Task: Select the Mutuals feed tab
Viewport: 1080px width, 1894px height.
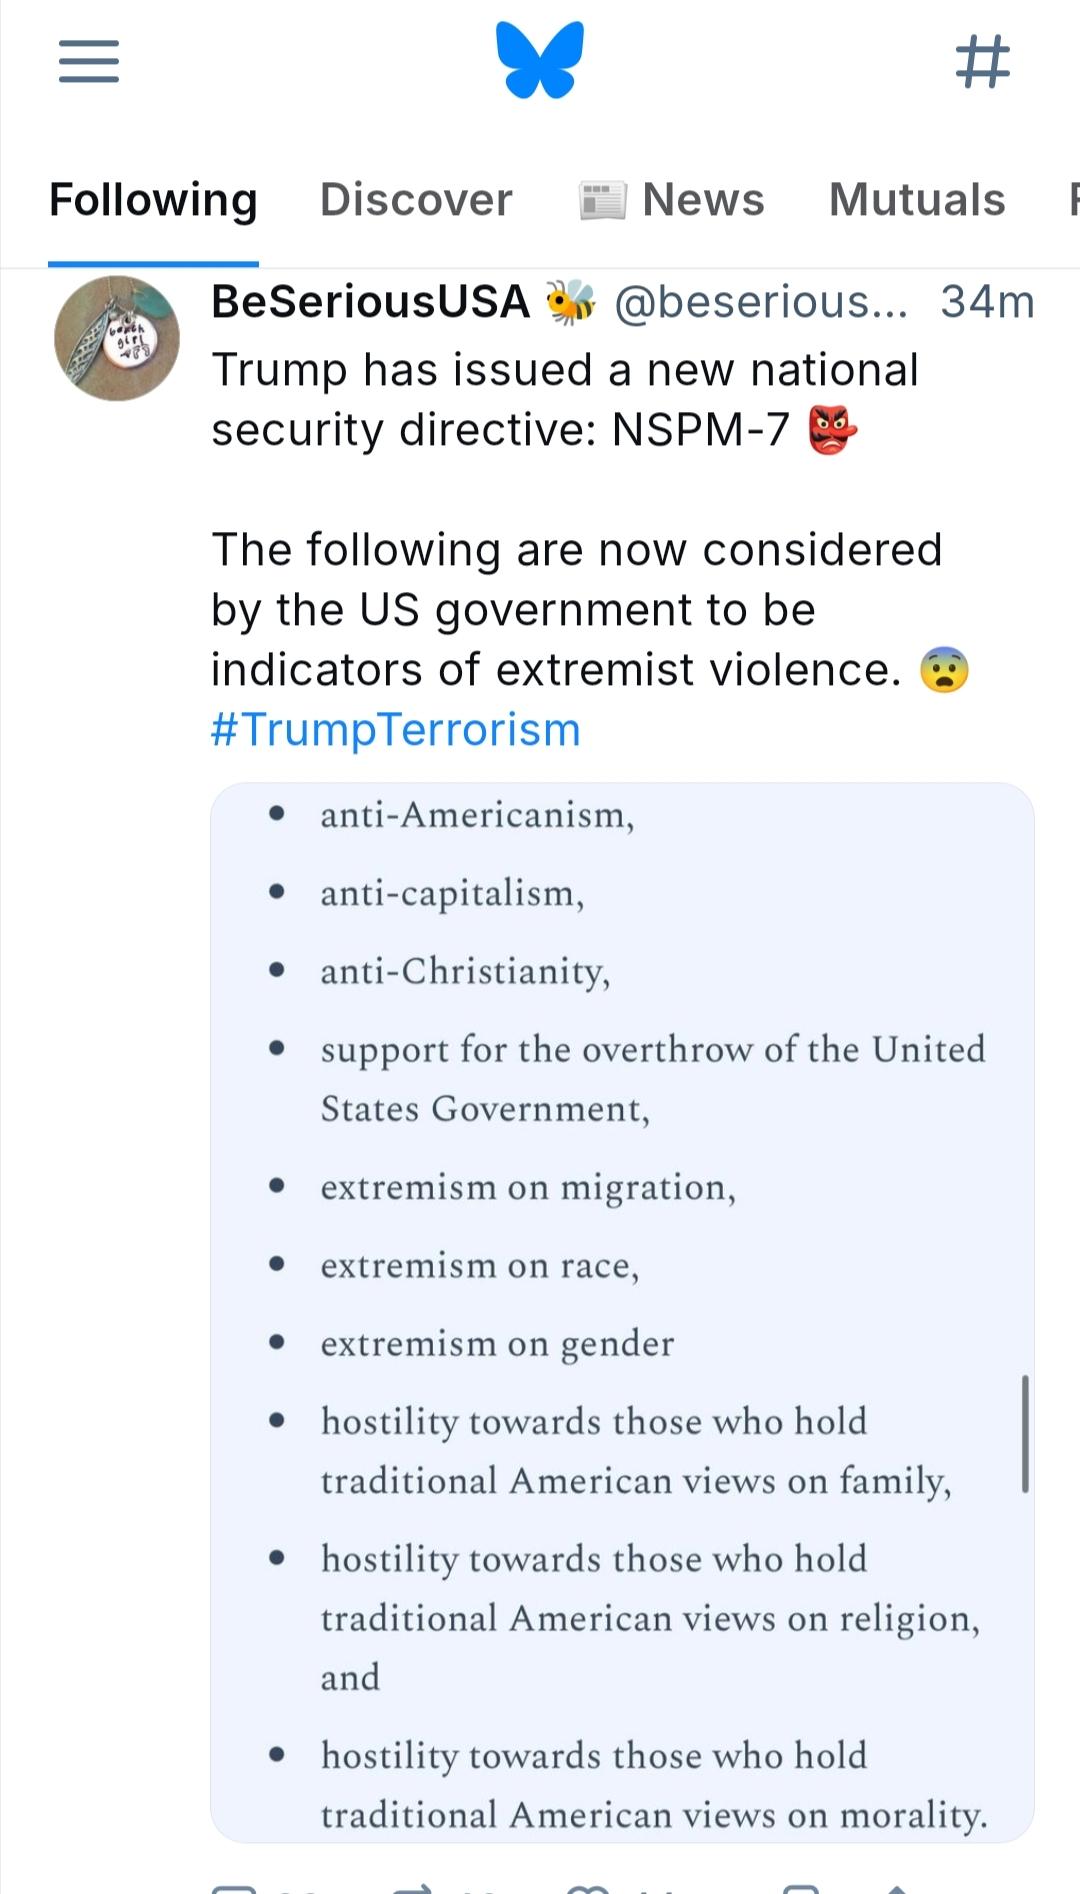Action: pyautogui.click(x=917, y=200)
